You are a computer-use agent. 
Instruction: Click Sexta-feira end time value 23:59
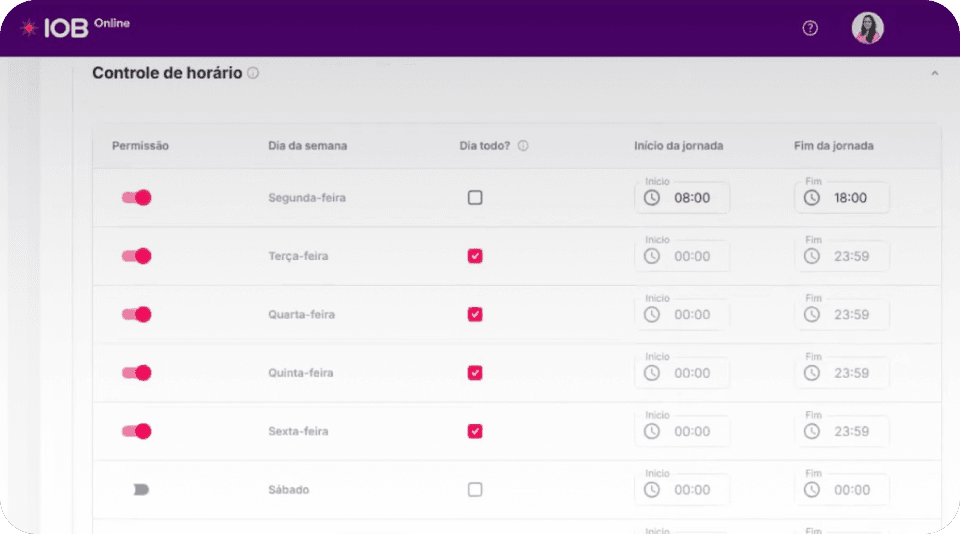(x=852, y=431)
